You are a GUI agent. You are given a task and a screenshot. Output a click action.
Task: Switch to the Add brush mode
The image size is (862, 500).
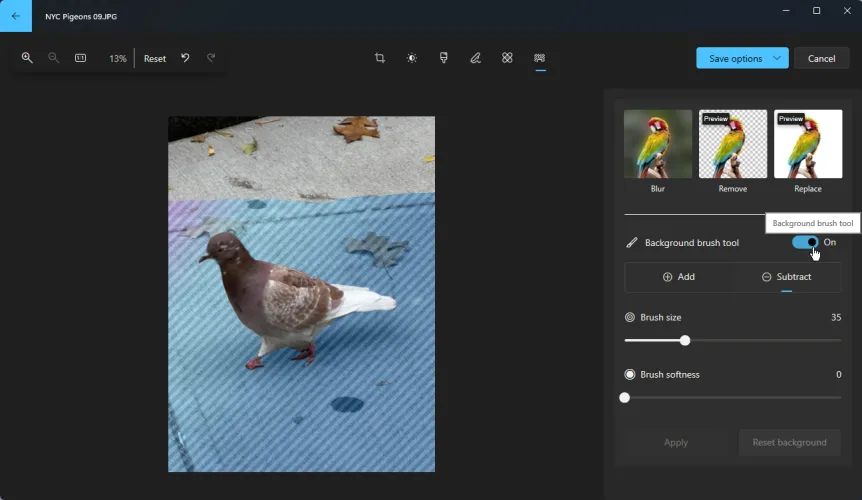pyautogui.click(x=678, y=277)
